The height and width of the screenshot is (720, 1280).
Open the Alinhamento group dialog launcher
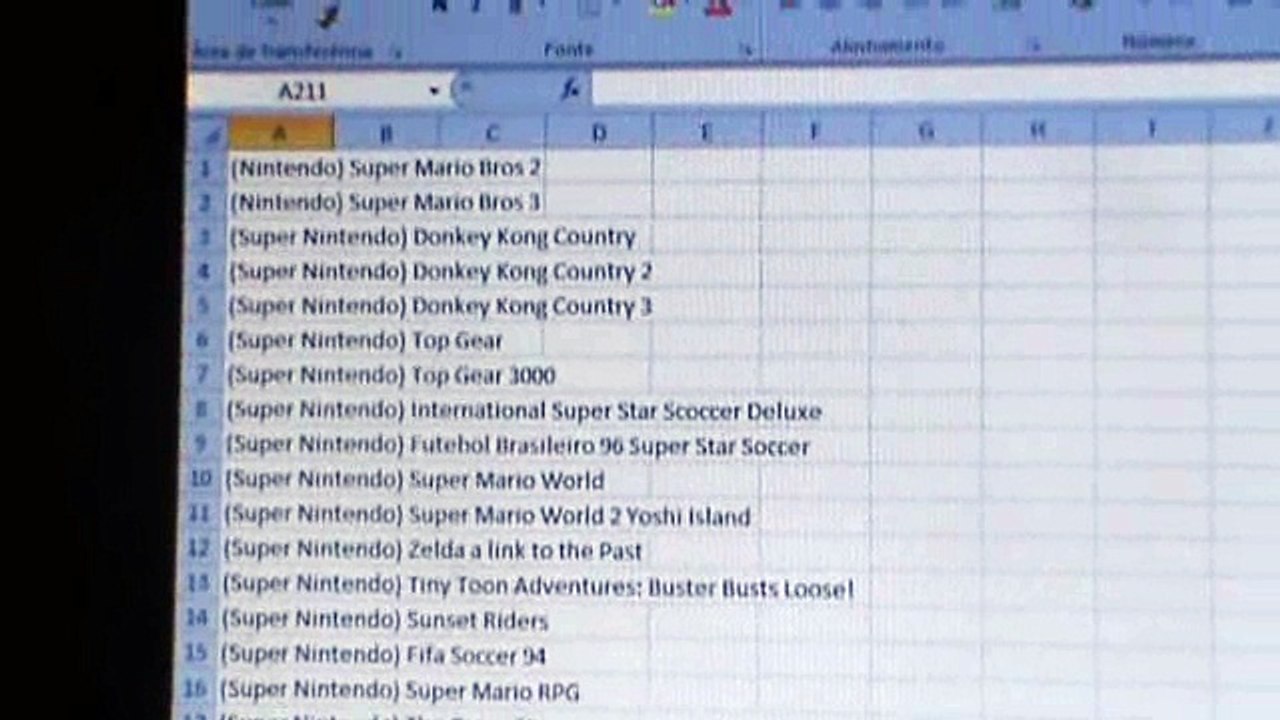coord(1034,45)
